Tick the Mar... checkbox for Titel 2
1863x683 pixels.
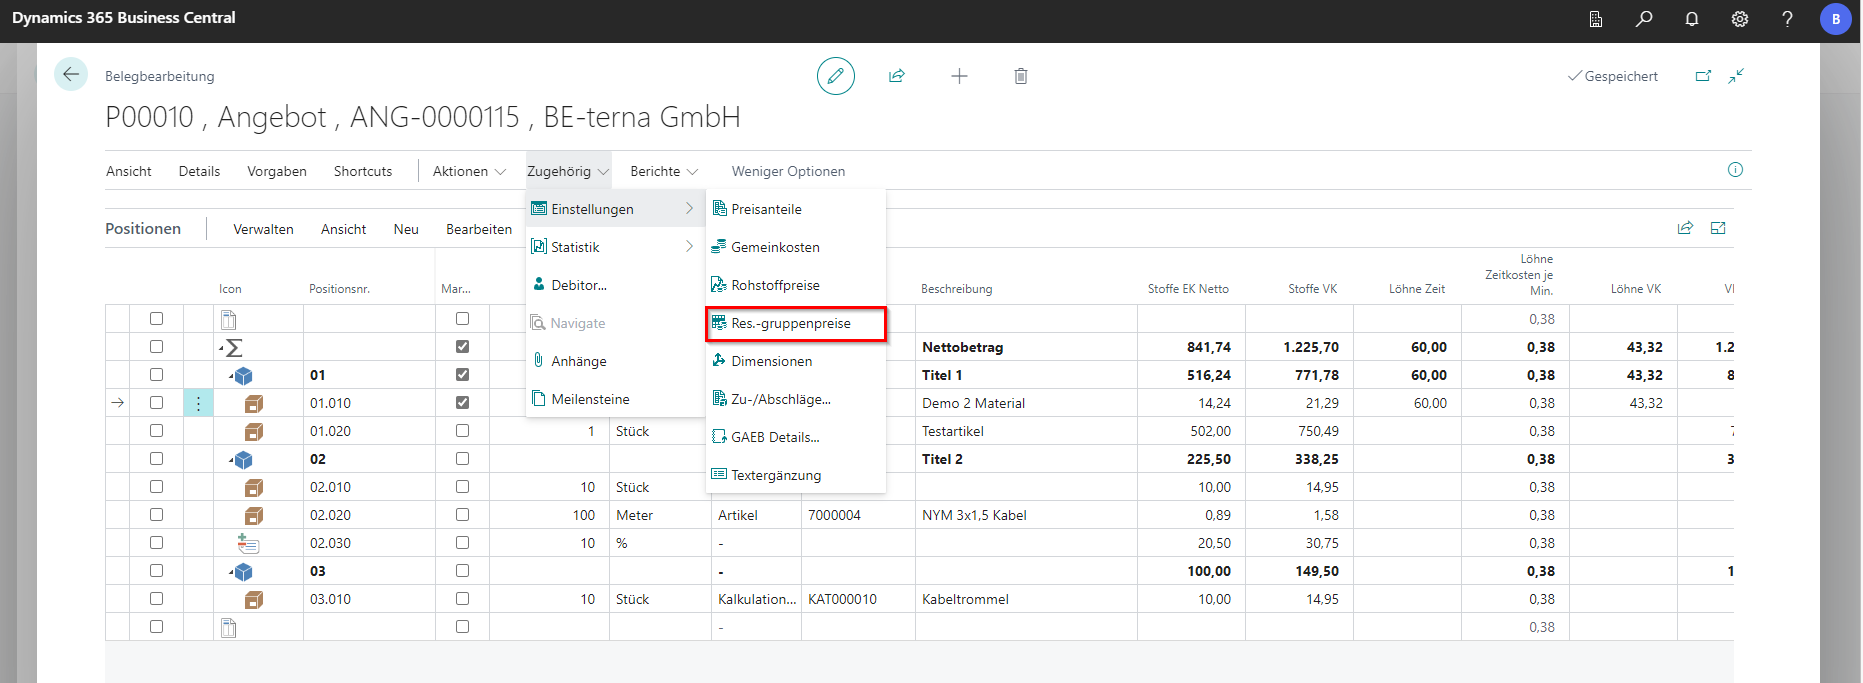tap(462, 459)
